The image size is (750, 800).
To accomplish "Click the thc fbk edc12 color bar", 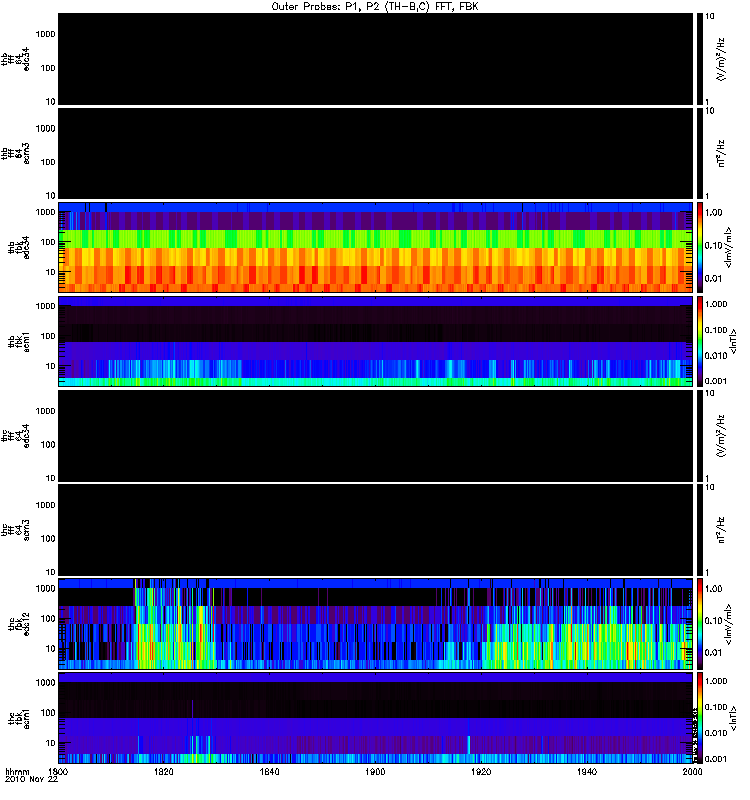I will (x=700, y=623).
